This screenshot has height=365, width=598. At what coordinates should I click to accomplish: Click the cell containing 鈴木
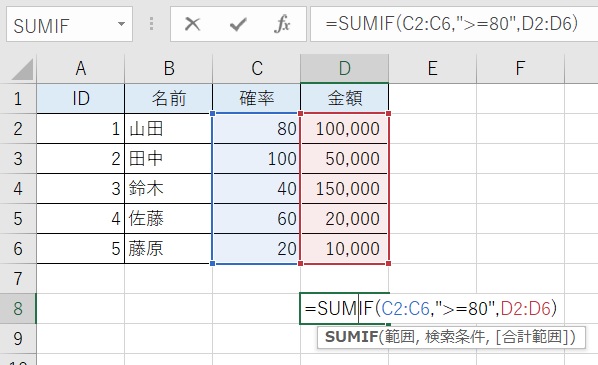(169, 189)
